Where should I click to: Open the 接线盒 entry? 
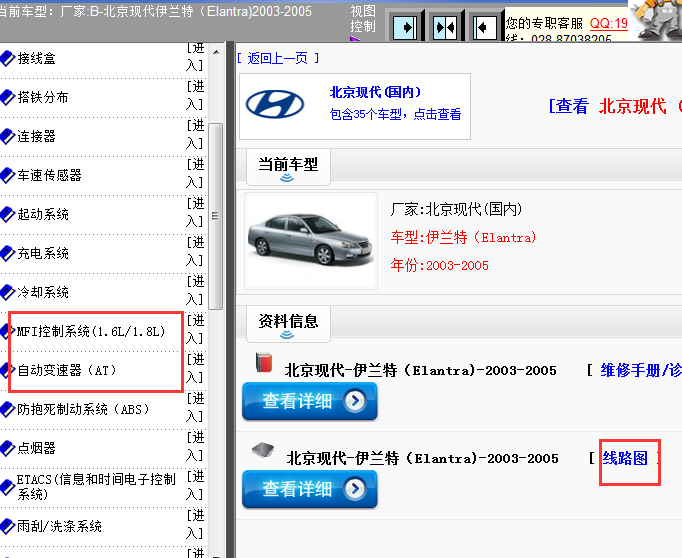coord(37,58)
